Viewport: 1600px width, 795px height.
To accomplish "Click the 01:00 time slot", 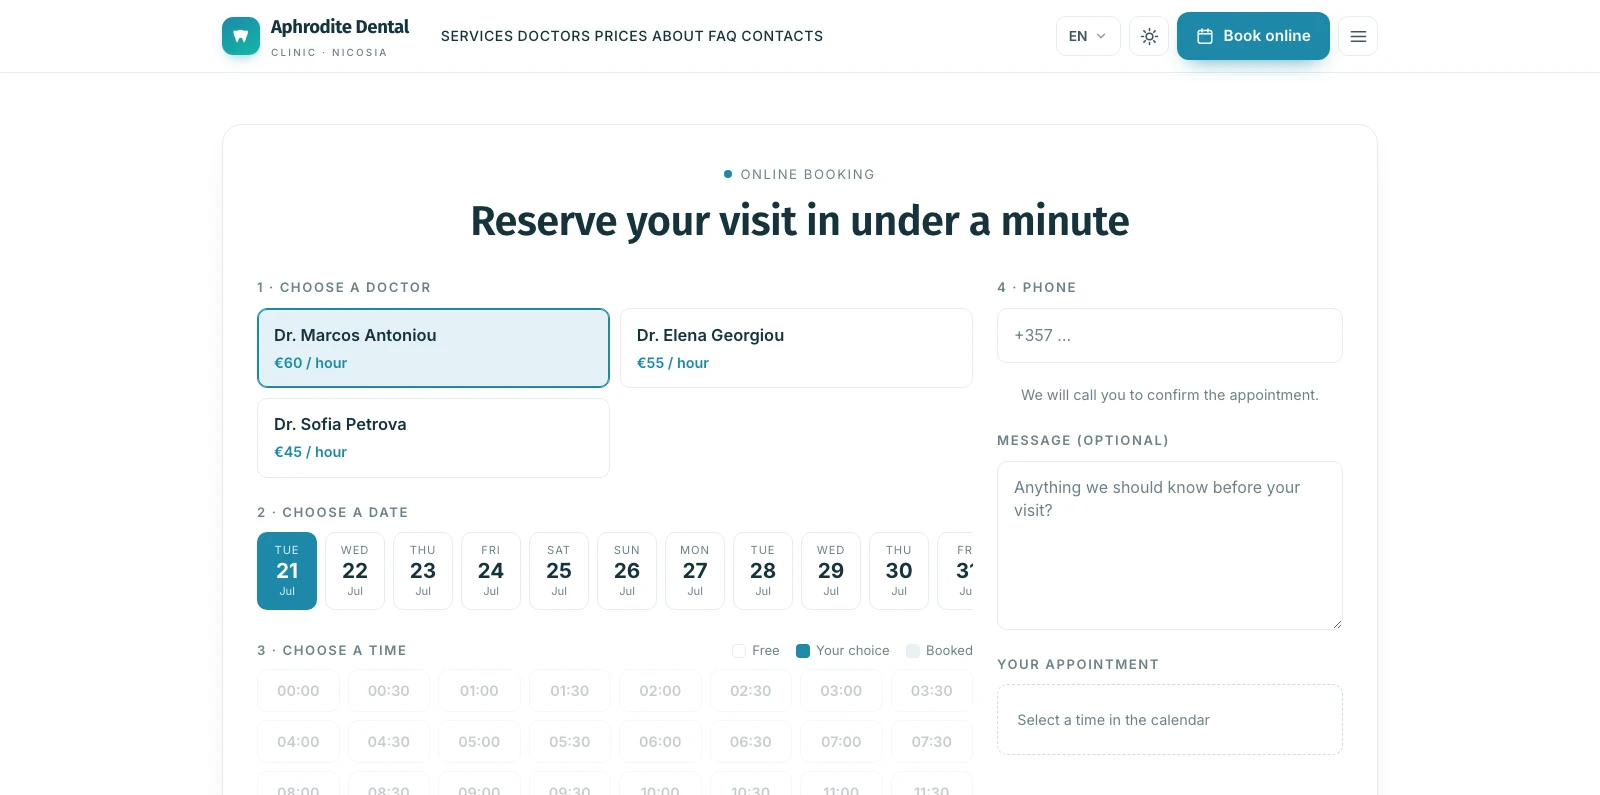I will [x=479, y=691].
